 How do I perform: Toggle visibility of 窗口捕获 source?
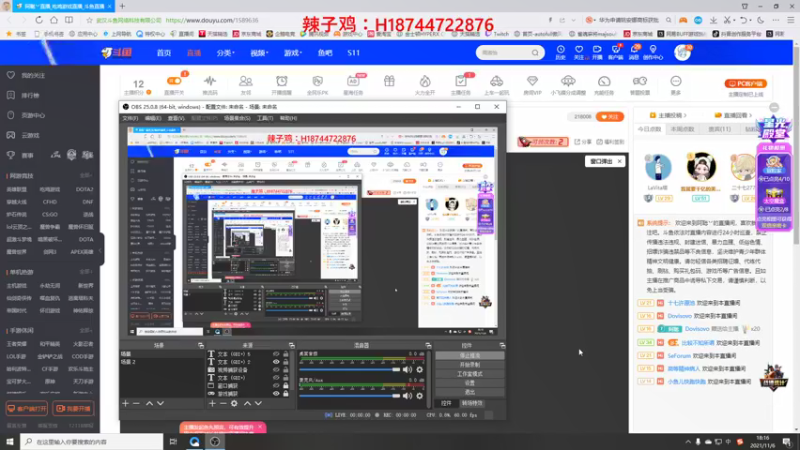click(x=276, y=386)
